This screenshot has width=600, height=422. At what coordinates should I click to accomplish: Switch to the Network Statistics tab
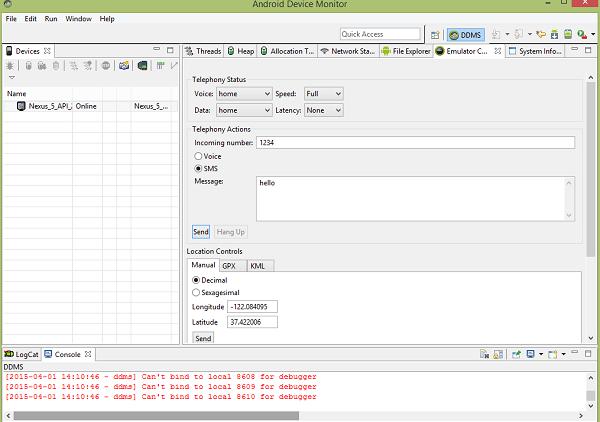click(348, 51)
